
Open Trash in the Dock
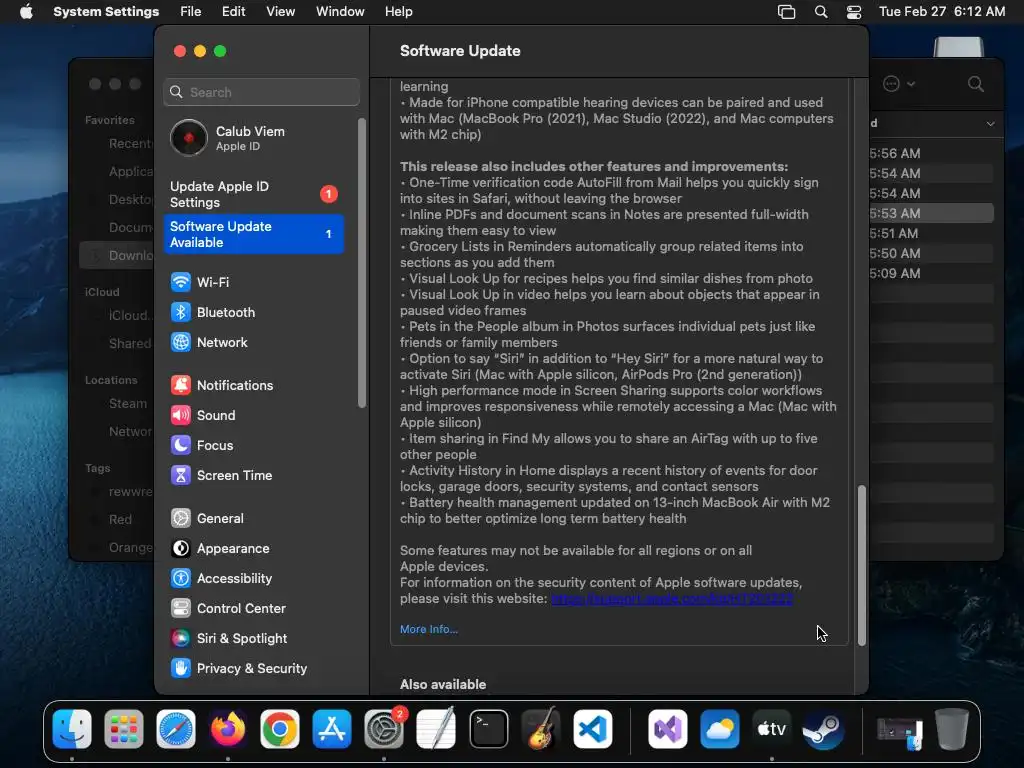[952, 729]
